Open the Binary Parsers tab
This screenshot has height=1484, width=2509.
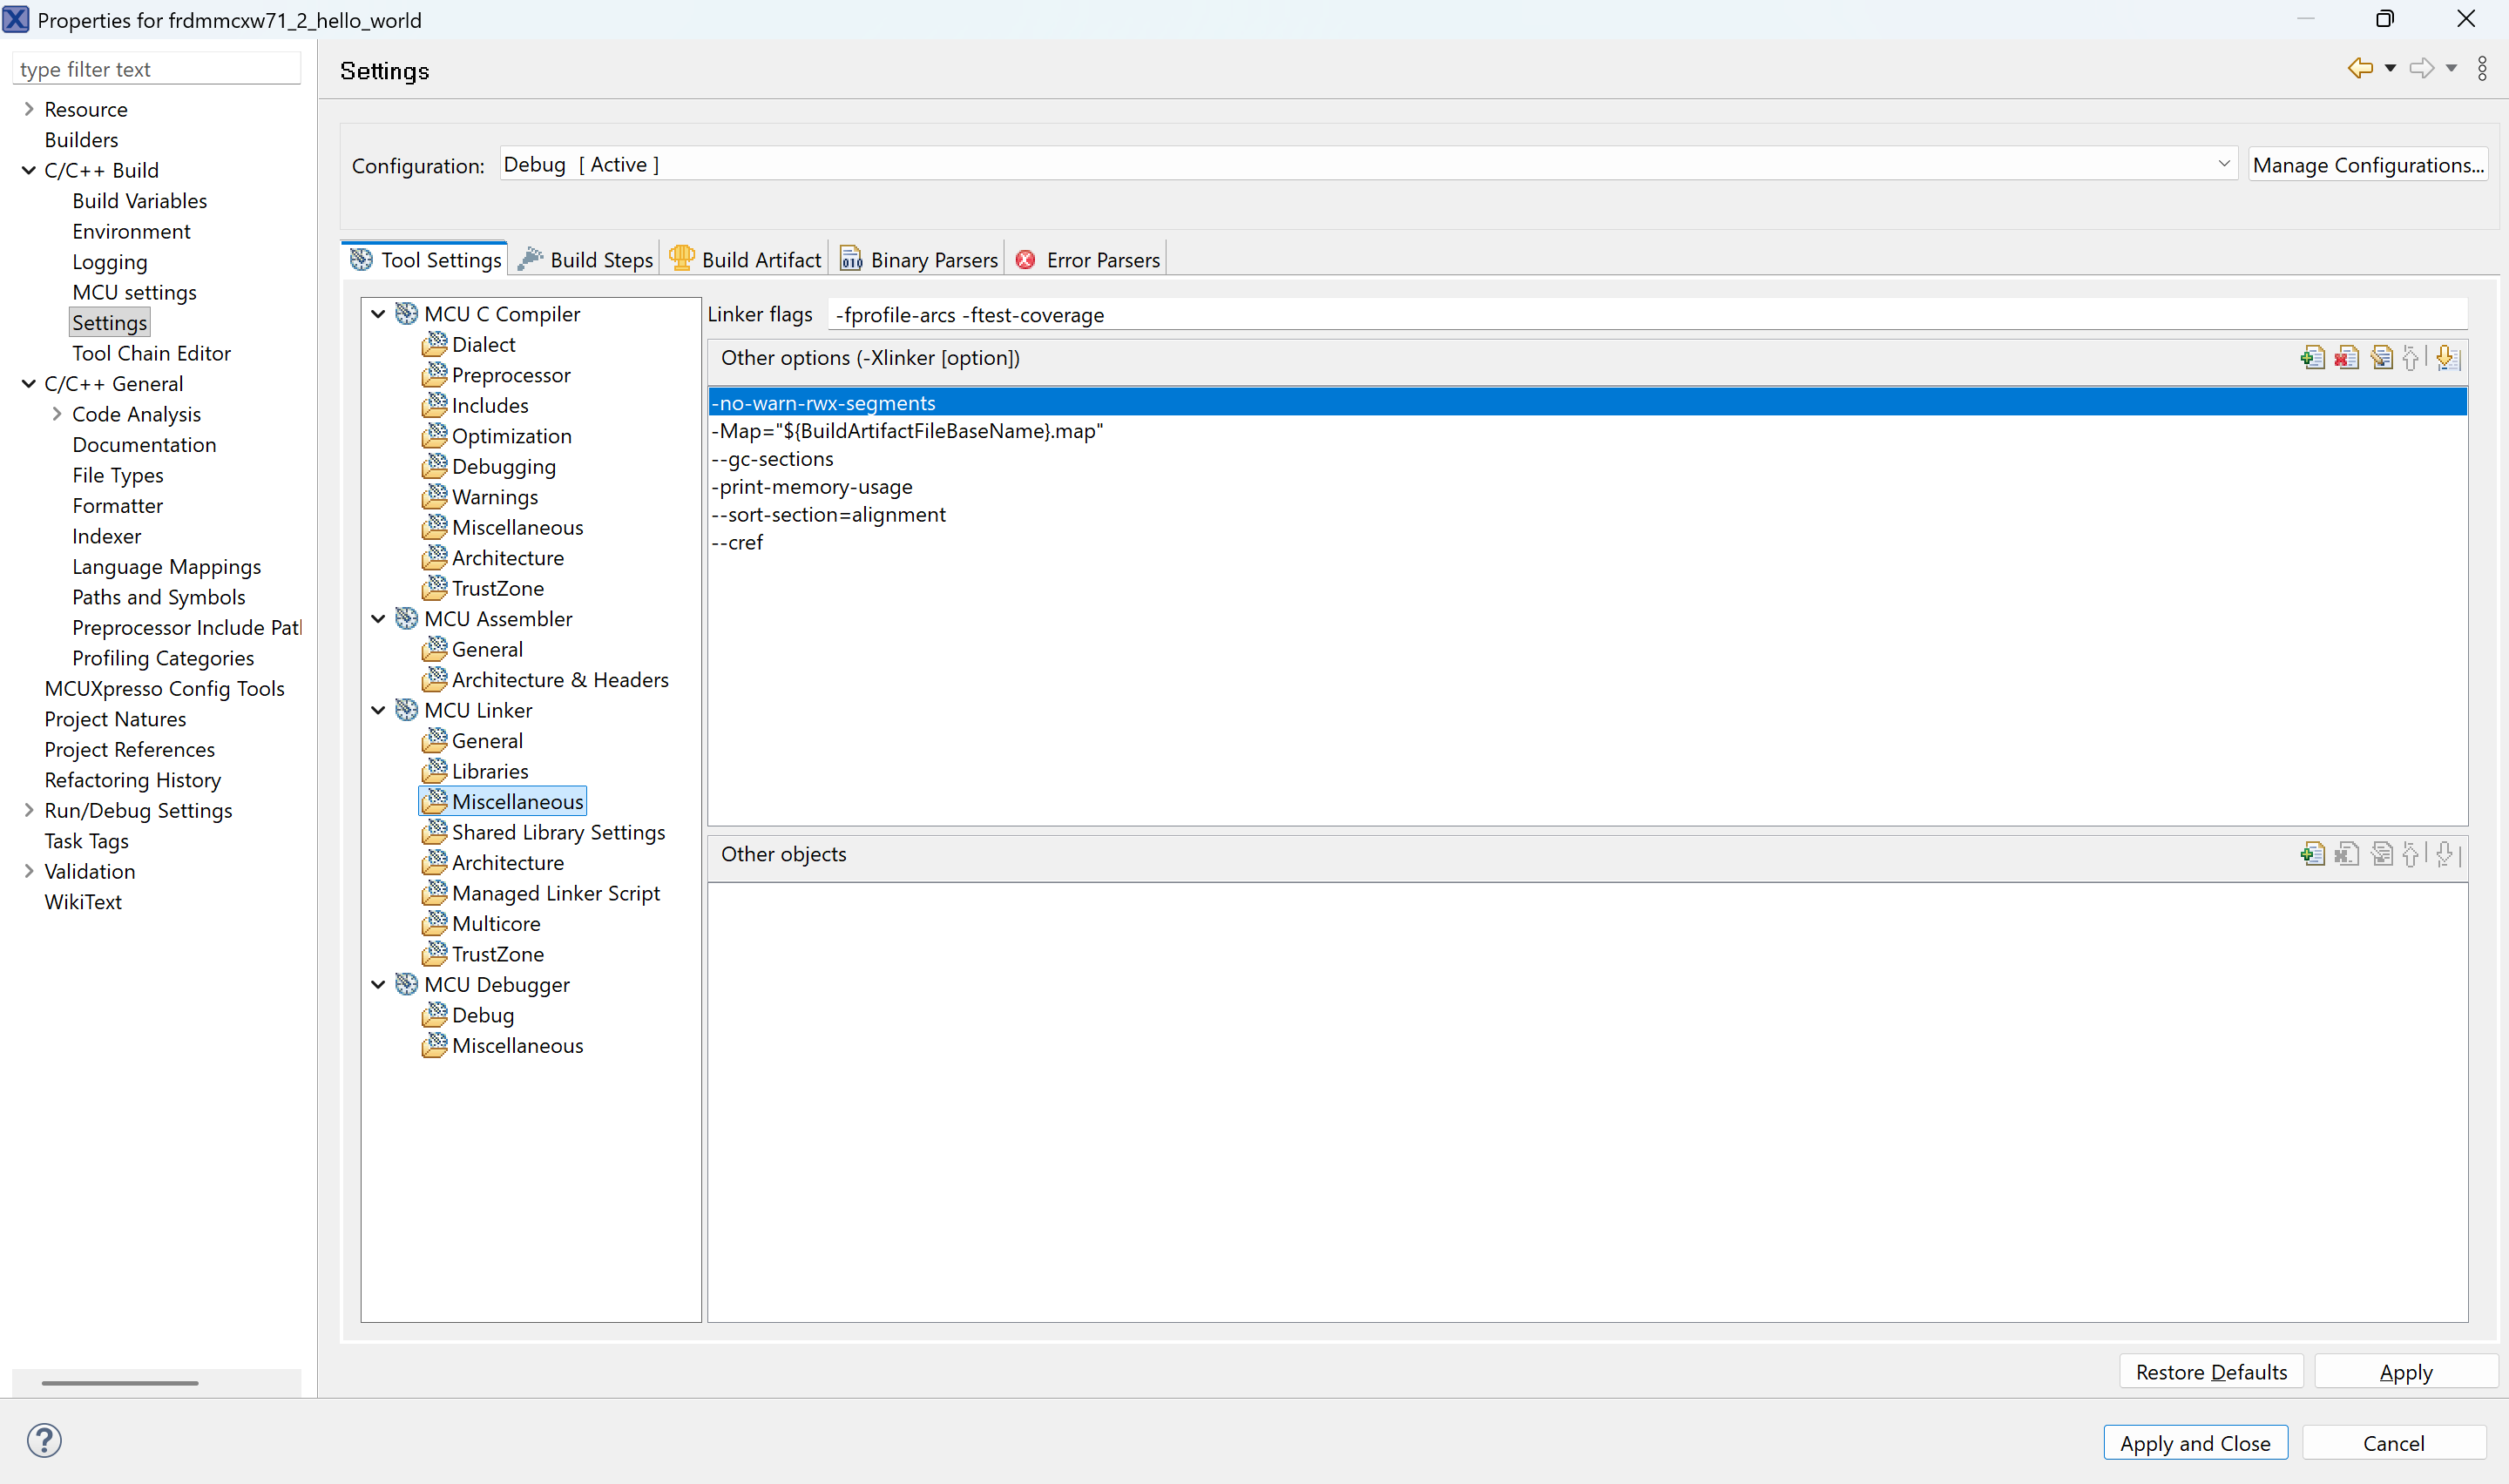(919, 259)
